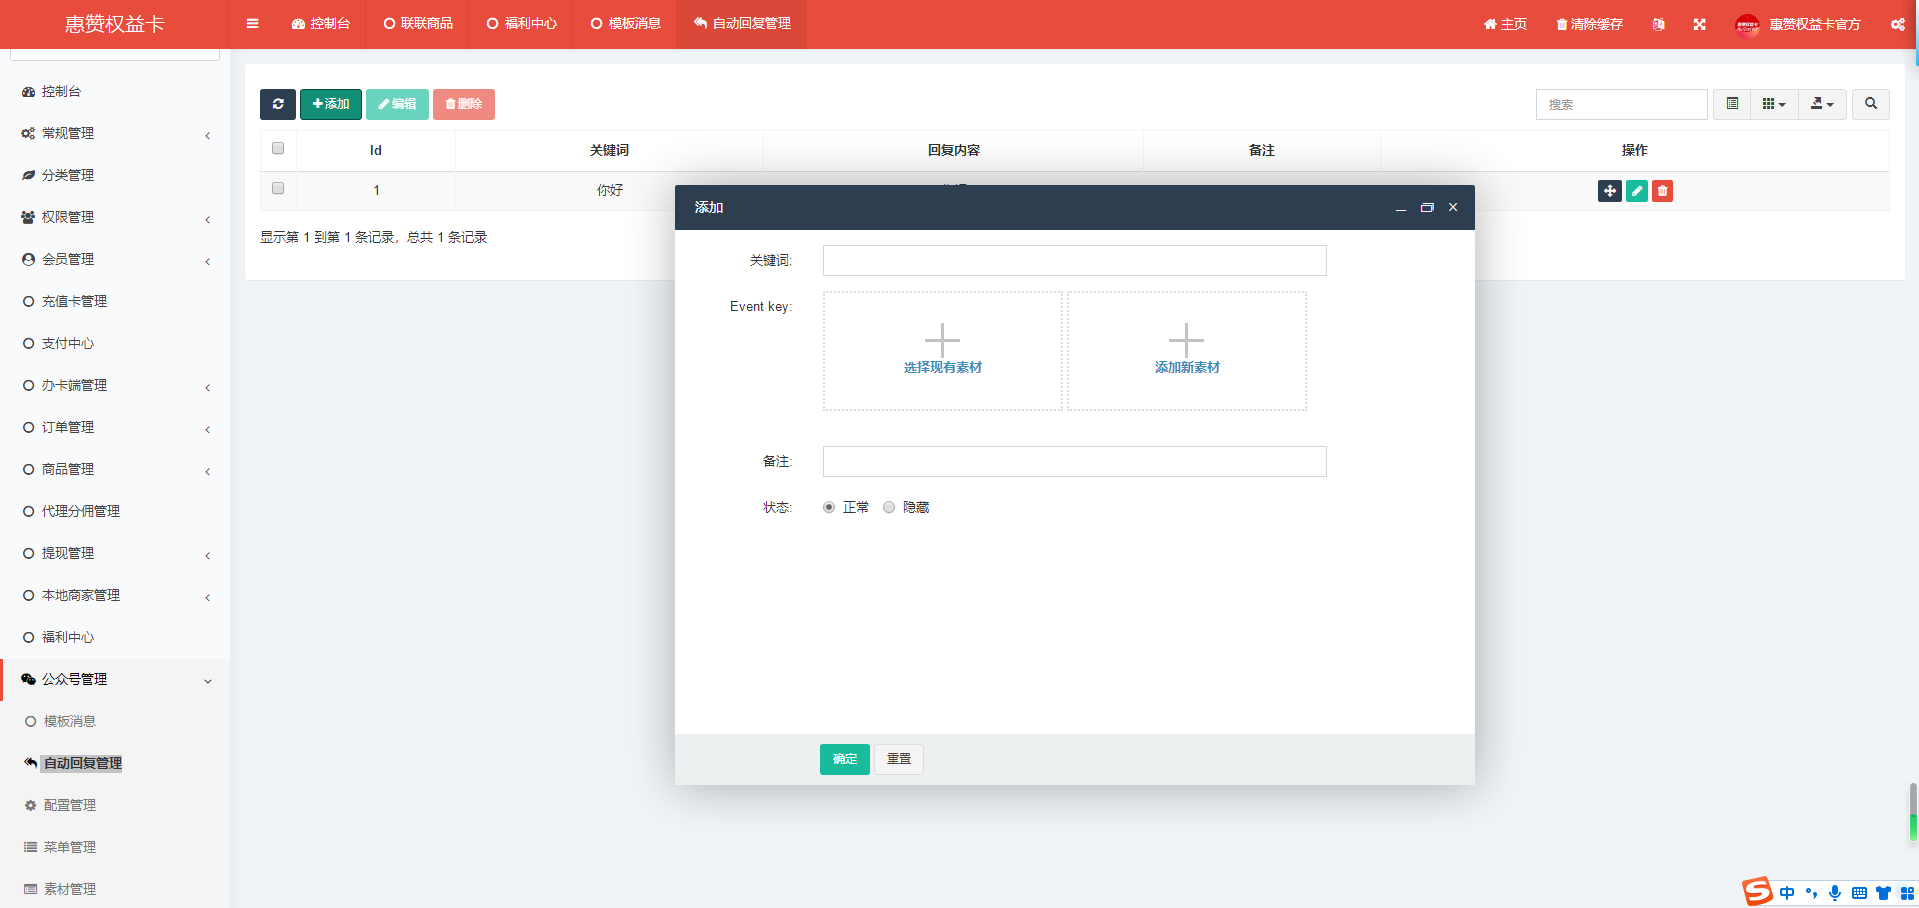Click the plus icon for 添加新素材

click(x=1186, y=340)
